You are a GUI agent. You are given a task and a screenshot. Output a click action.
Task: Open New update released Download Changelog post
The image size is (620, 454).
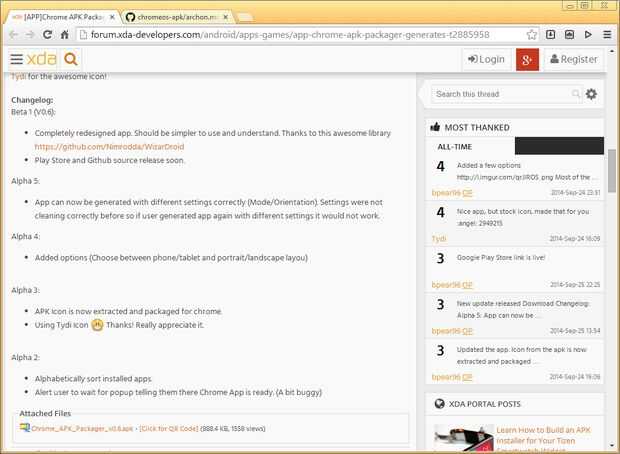pyautogui.click(x=523, y=309)
